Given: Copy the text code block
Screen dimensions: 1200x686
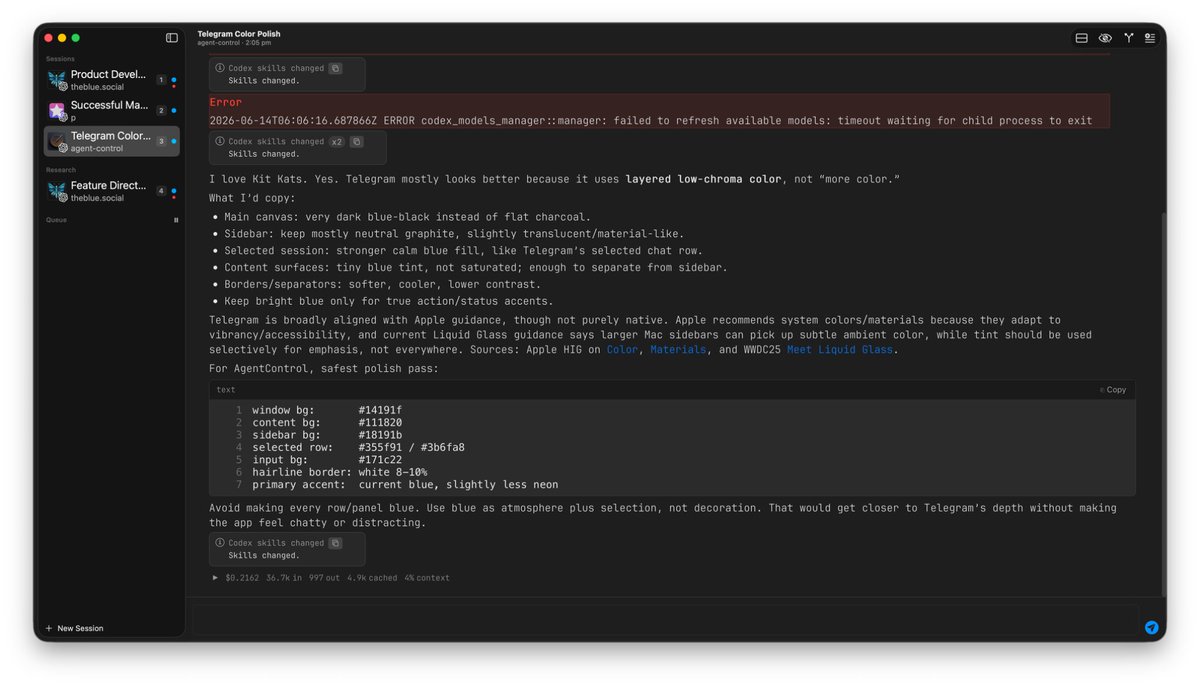Looking at the screenshot, I should pyautogui.click(x=1113, y=390).
